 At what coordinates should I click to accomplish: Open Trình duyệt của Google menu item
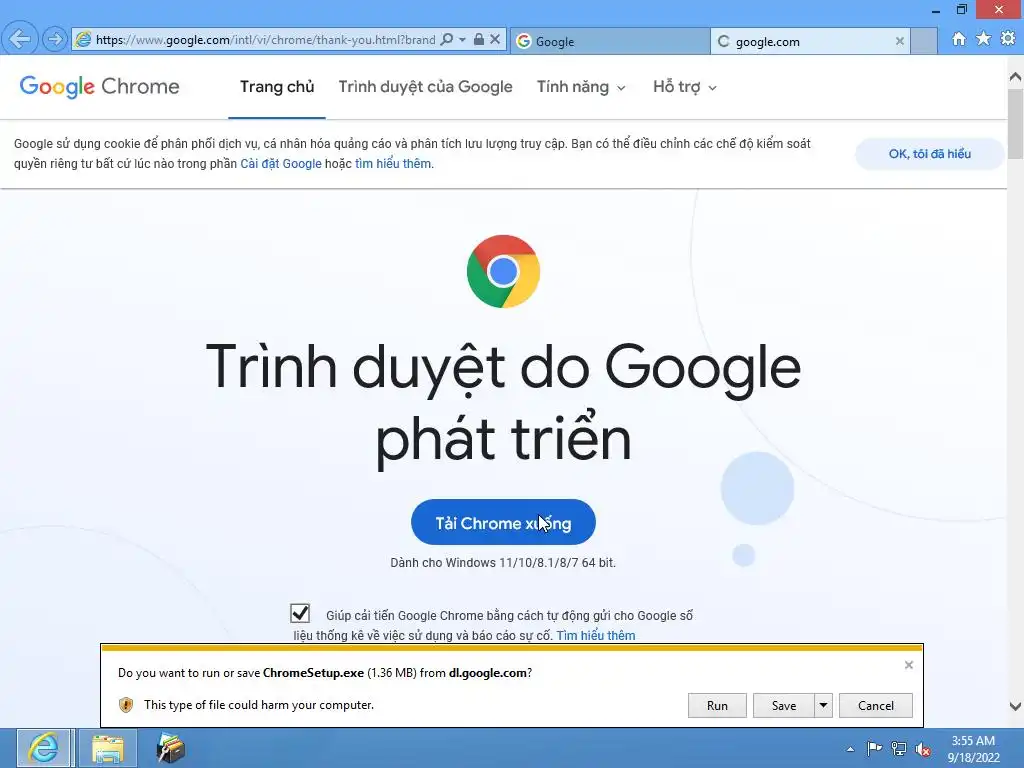tap(425, 87)
